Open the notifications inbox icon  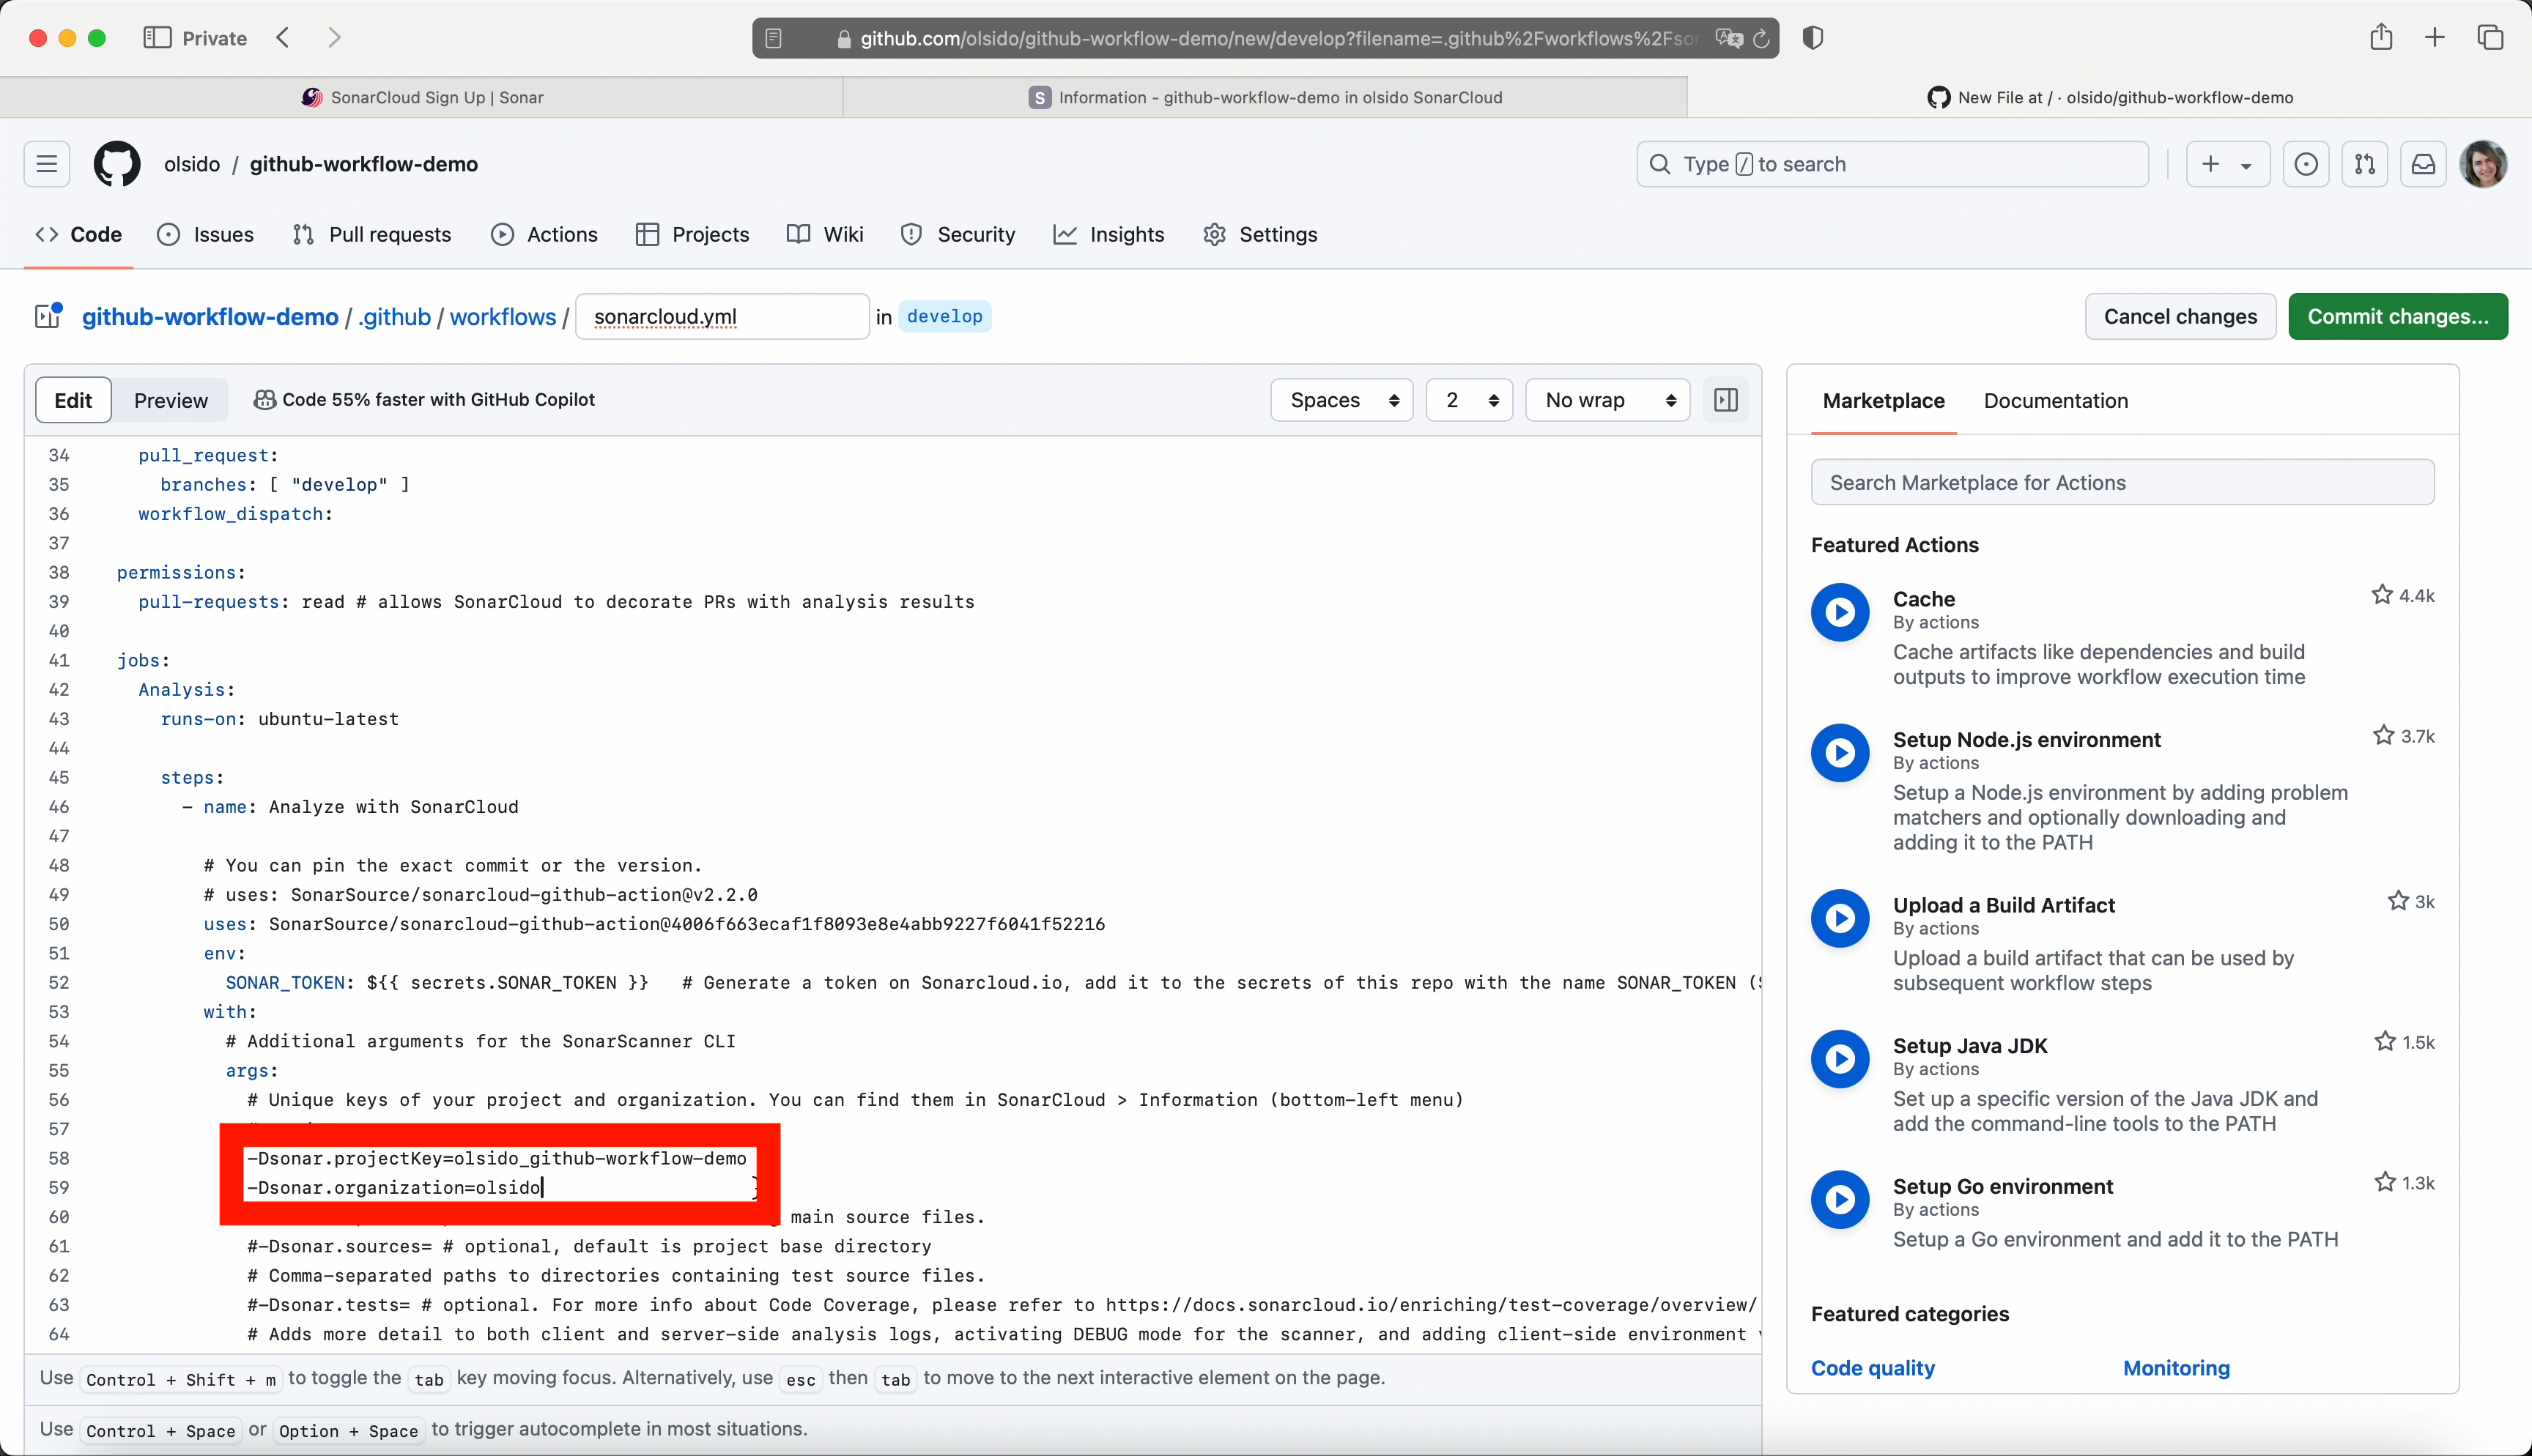click(x=2423, y=164)
